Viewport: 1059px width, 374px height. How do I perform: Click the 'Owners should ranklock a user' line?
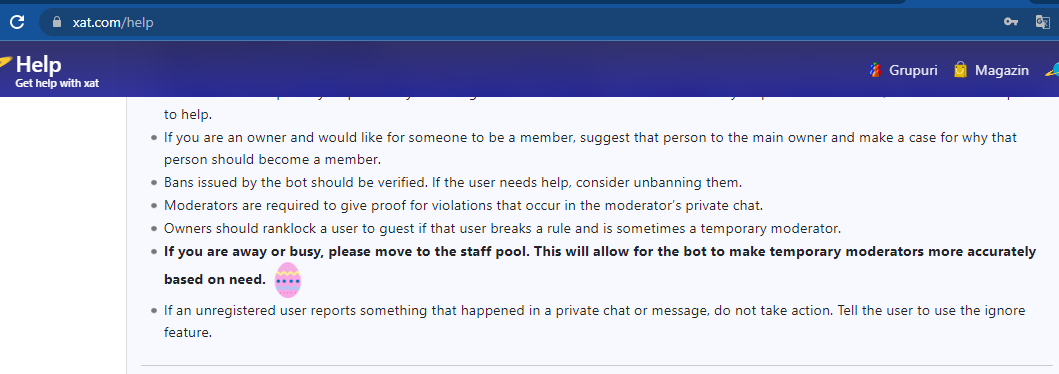(502, 228)
